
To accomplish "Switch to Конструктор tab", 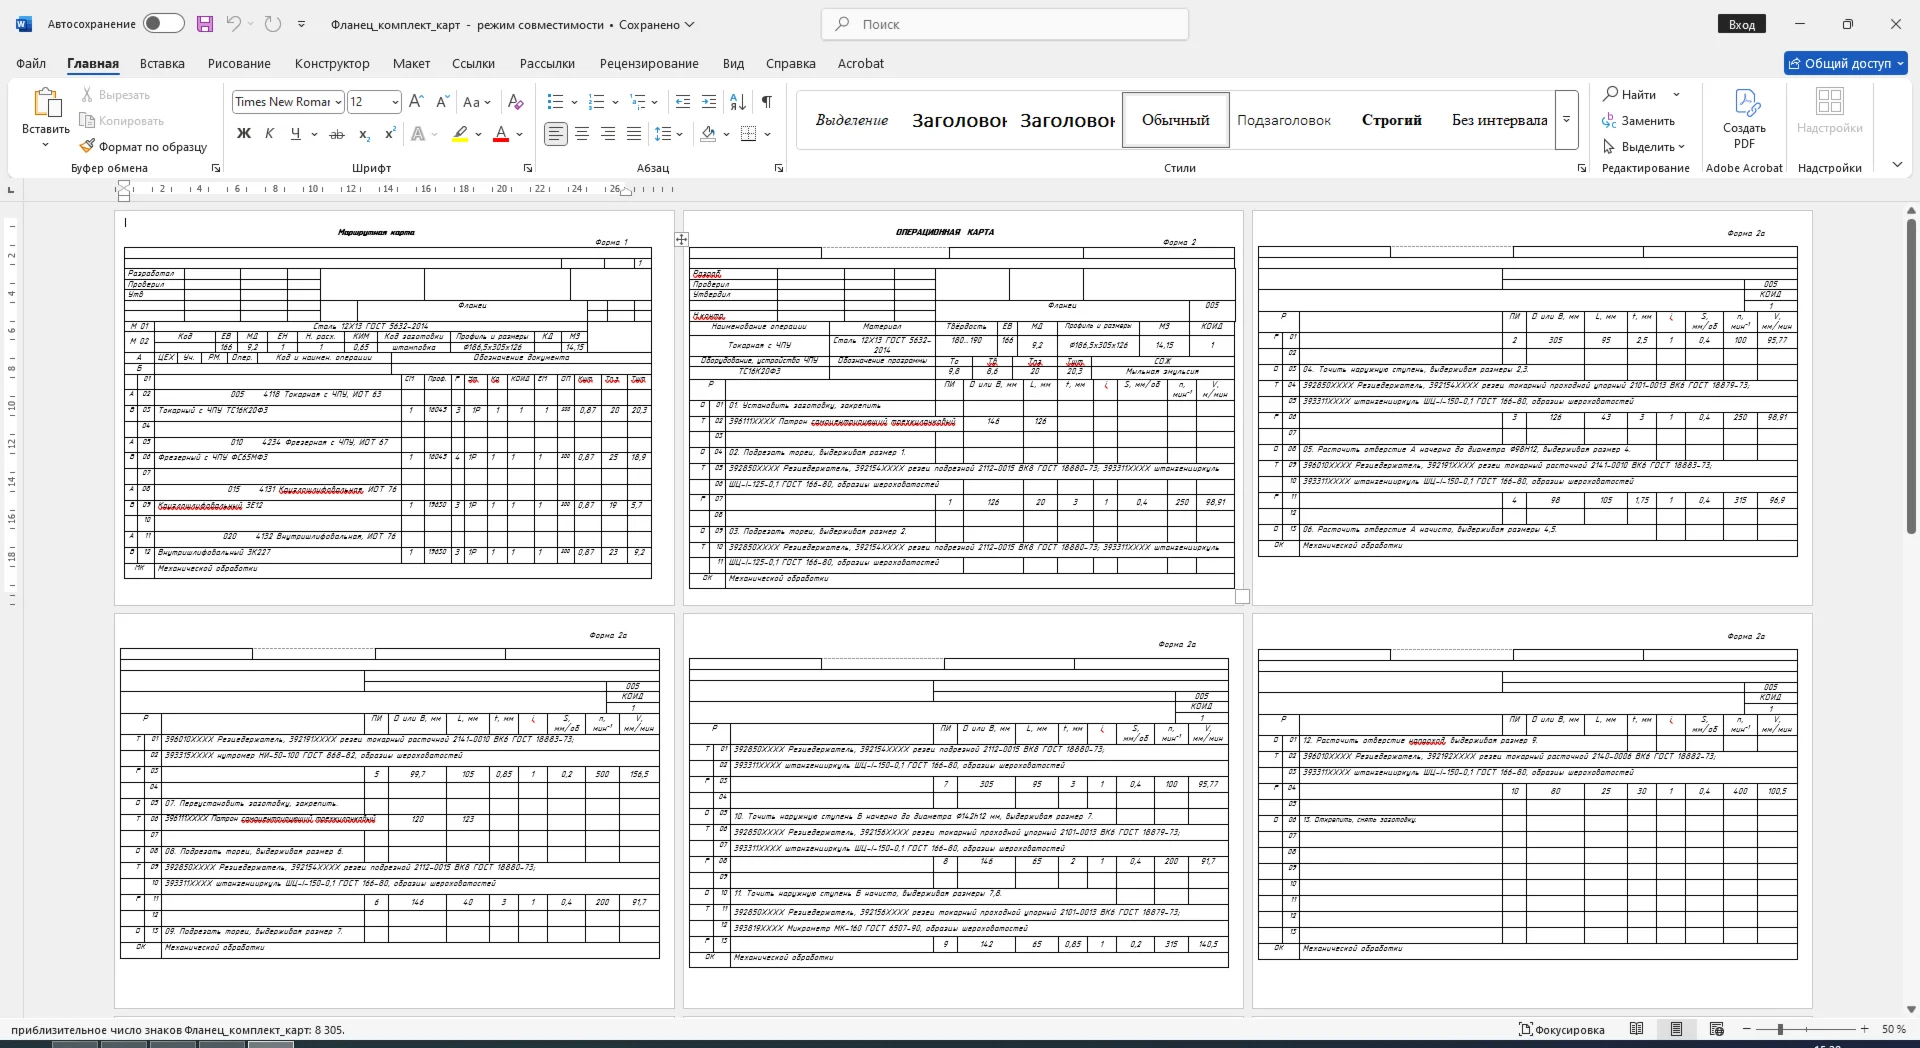I will (x=332, y=63).
